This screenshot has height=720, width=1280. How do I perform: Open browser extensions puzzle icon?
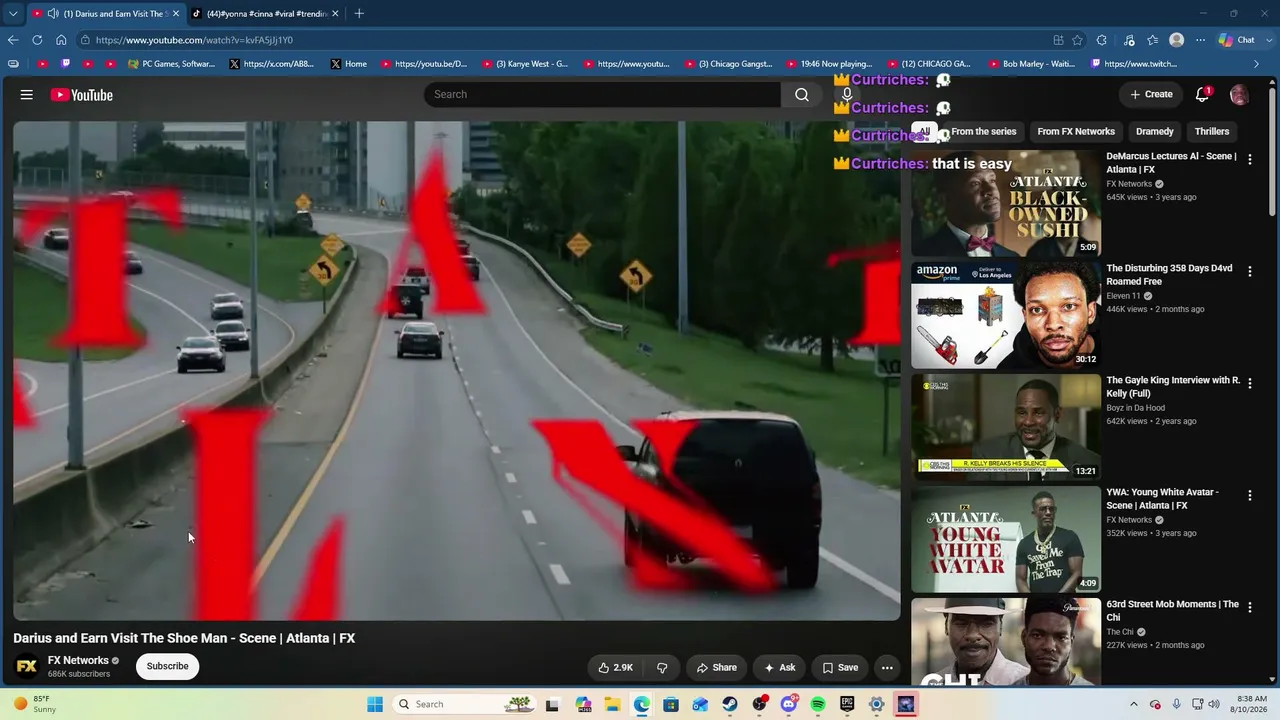pyautogui.click(x=1101, y=40)
